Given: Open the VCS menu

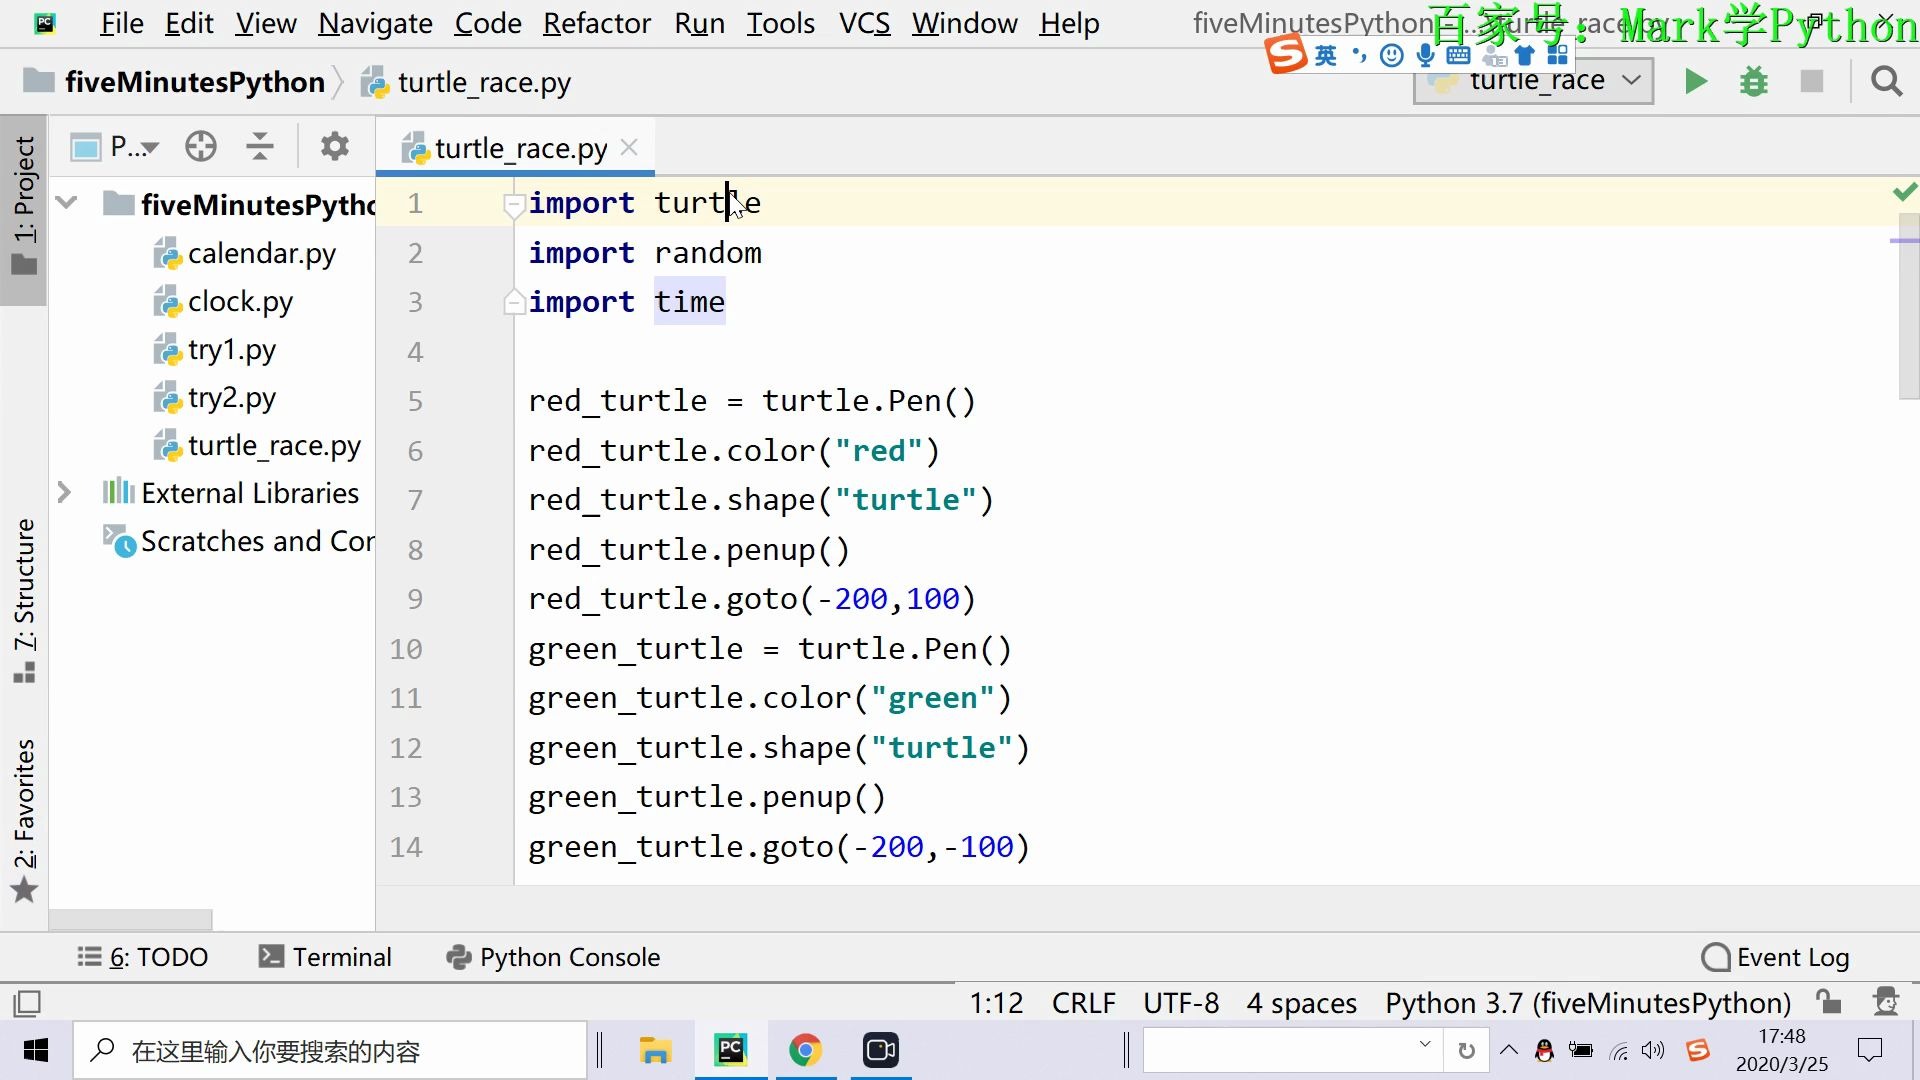Looking at the screenshot, I should (862, 23).
